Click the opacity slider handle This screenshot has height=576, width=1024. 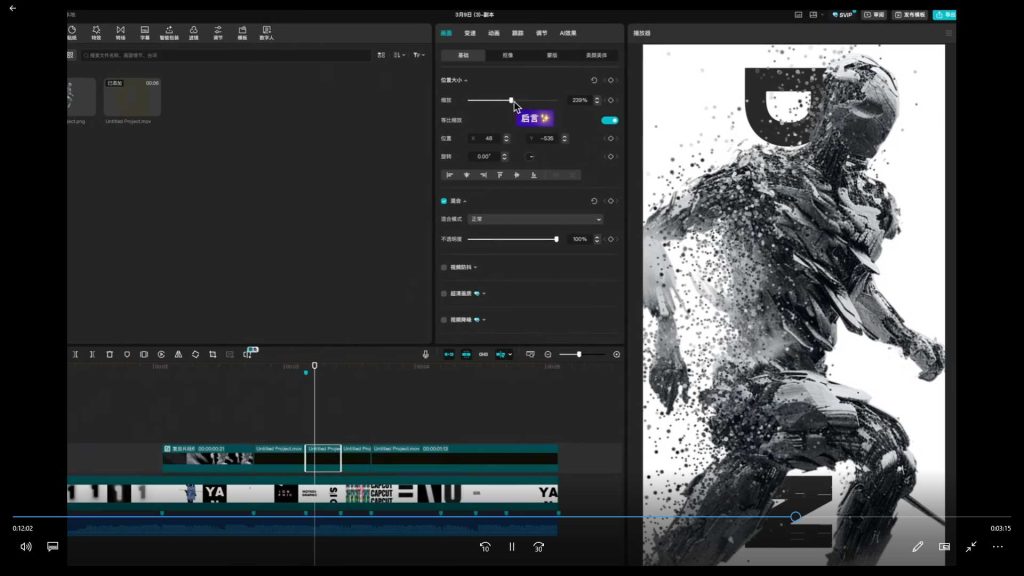point(556,239)
